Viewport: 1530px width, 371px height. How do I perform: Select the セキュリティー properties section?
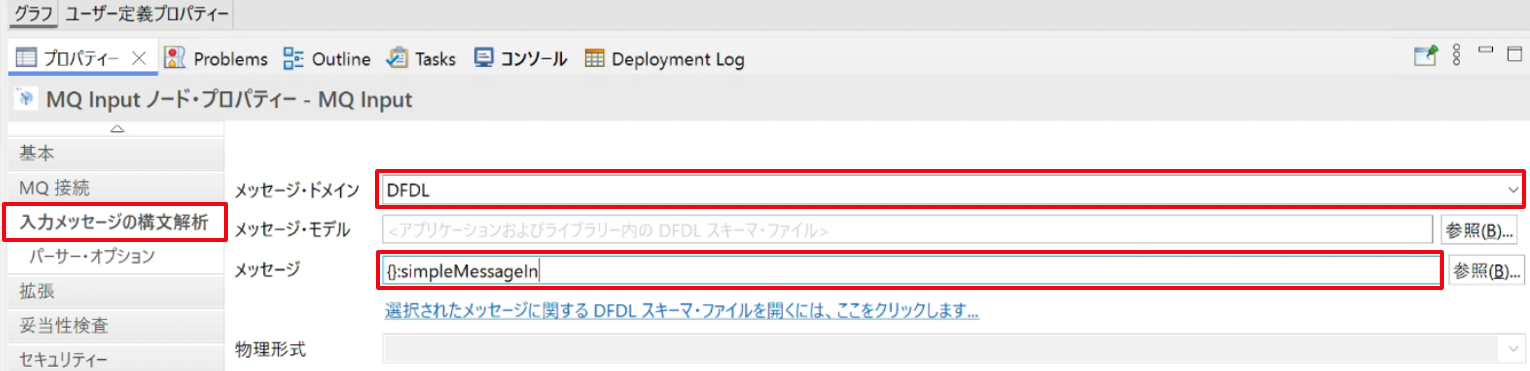117,359
